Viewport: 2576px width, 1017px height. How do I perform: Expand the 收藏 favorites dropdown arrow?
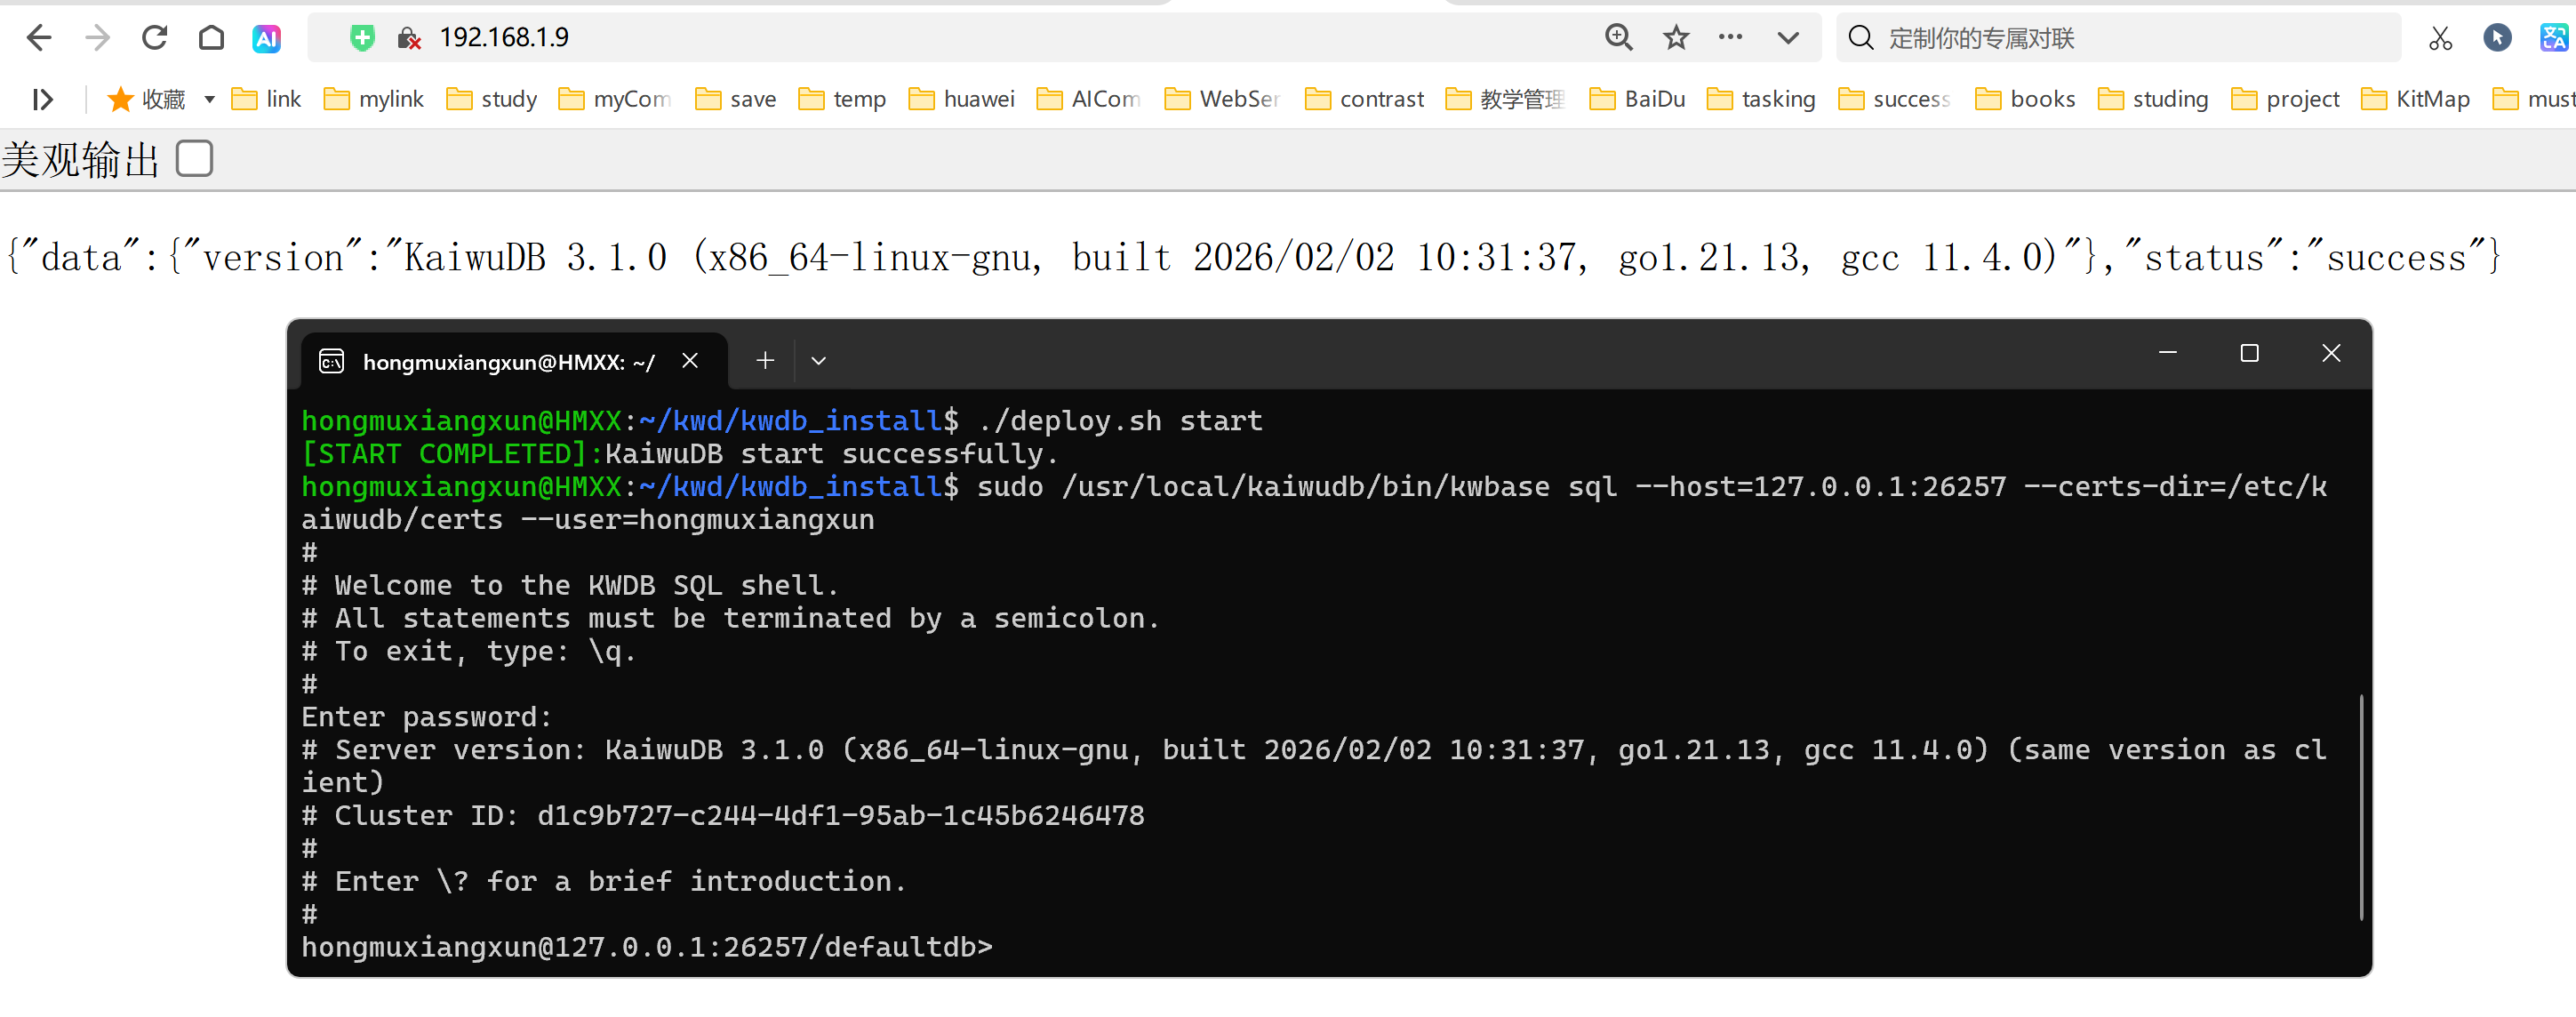(x=209, y=99)
